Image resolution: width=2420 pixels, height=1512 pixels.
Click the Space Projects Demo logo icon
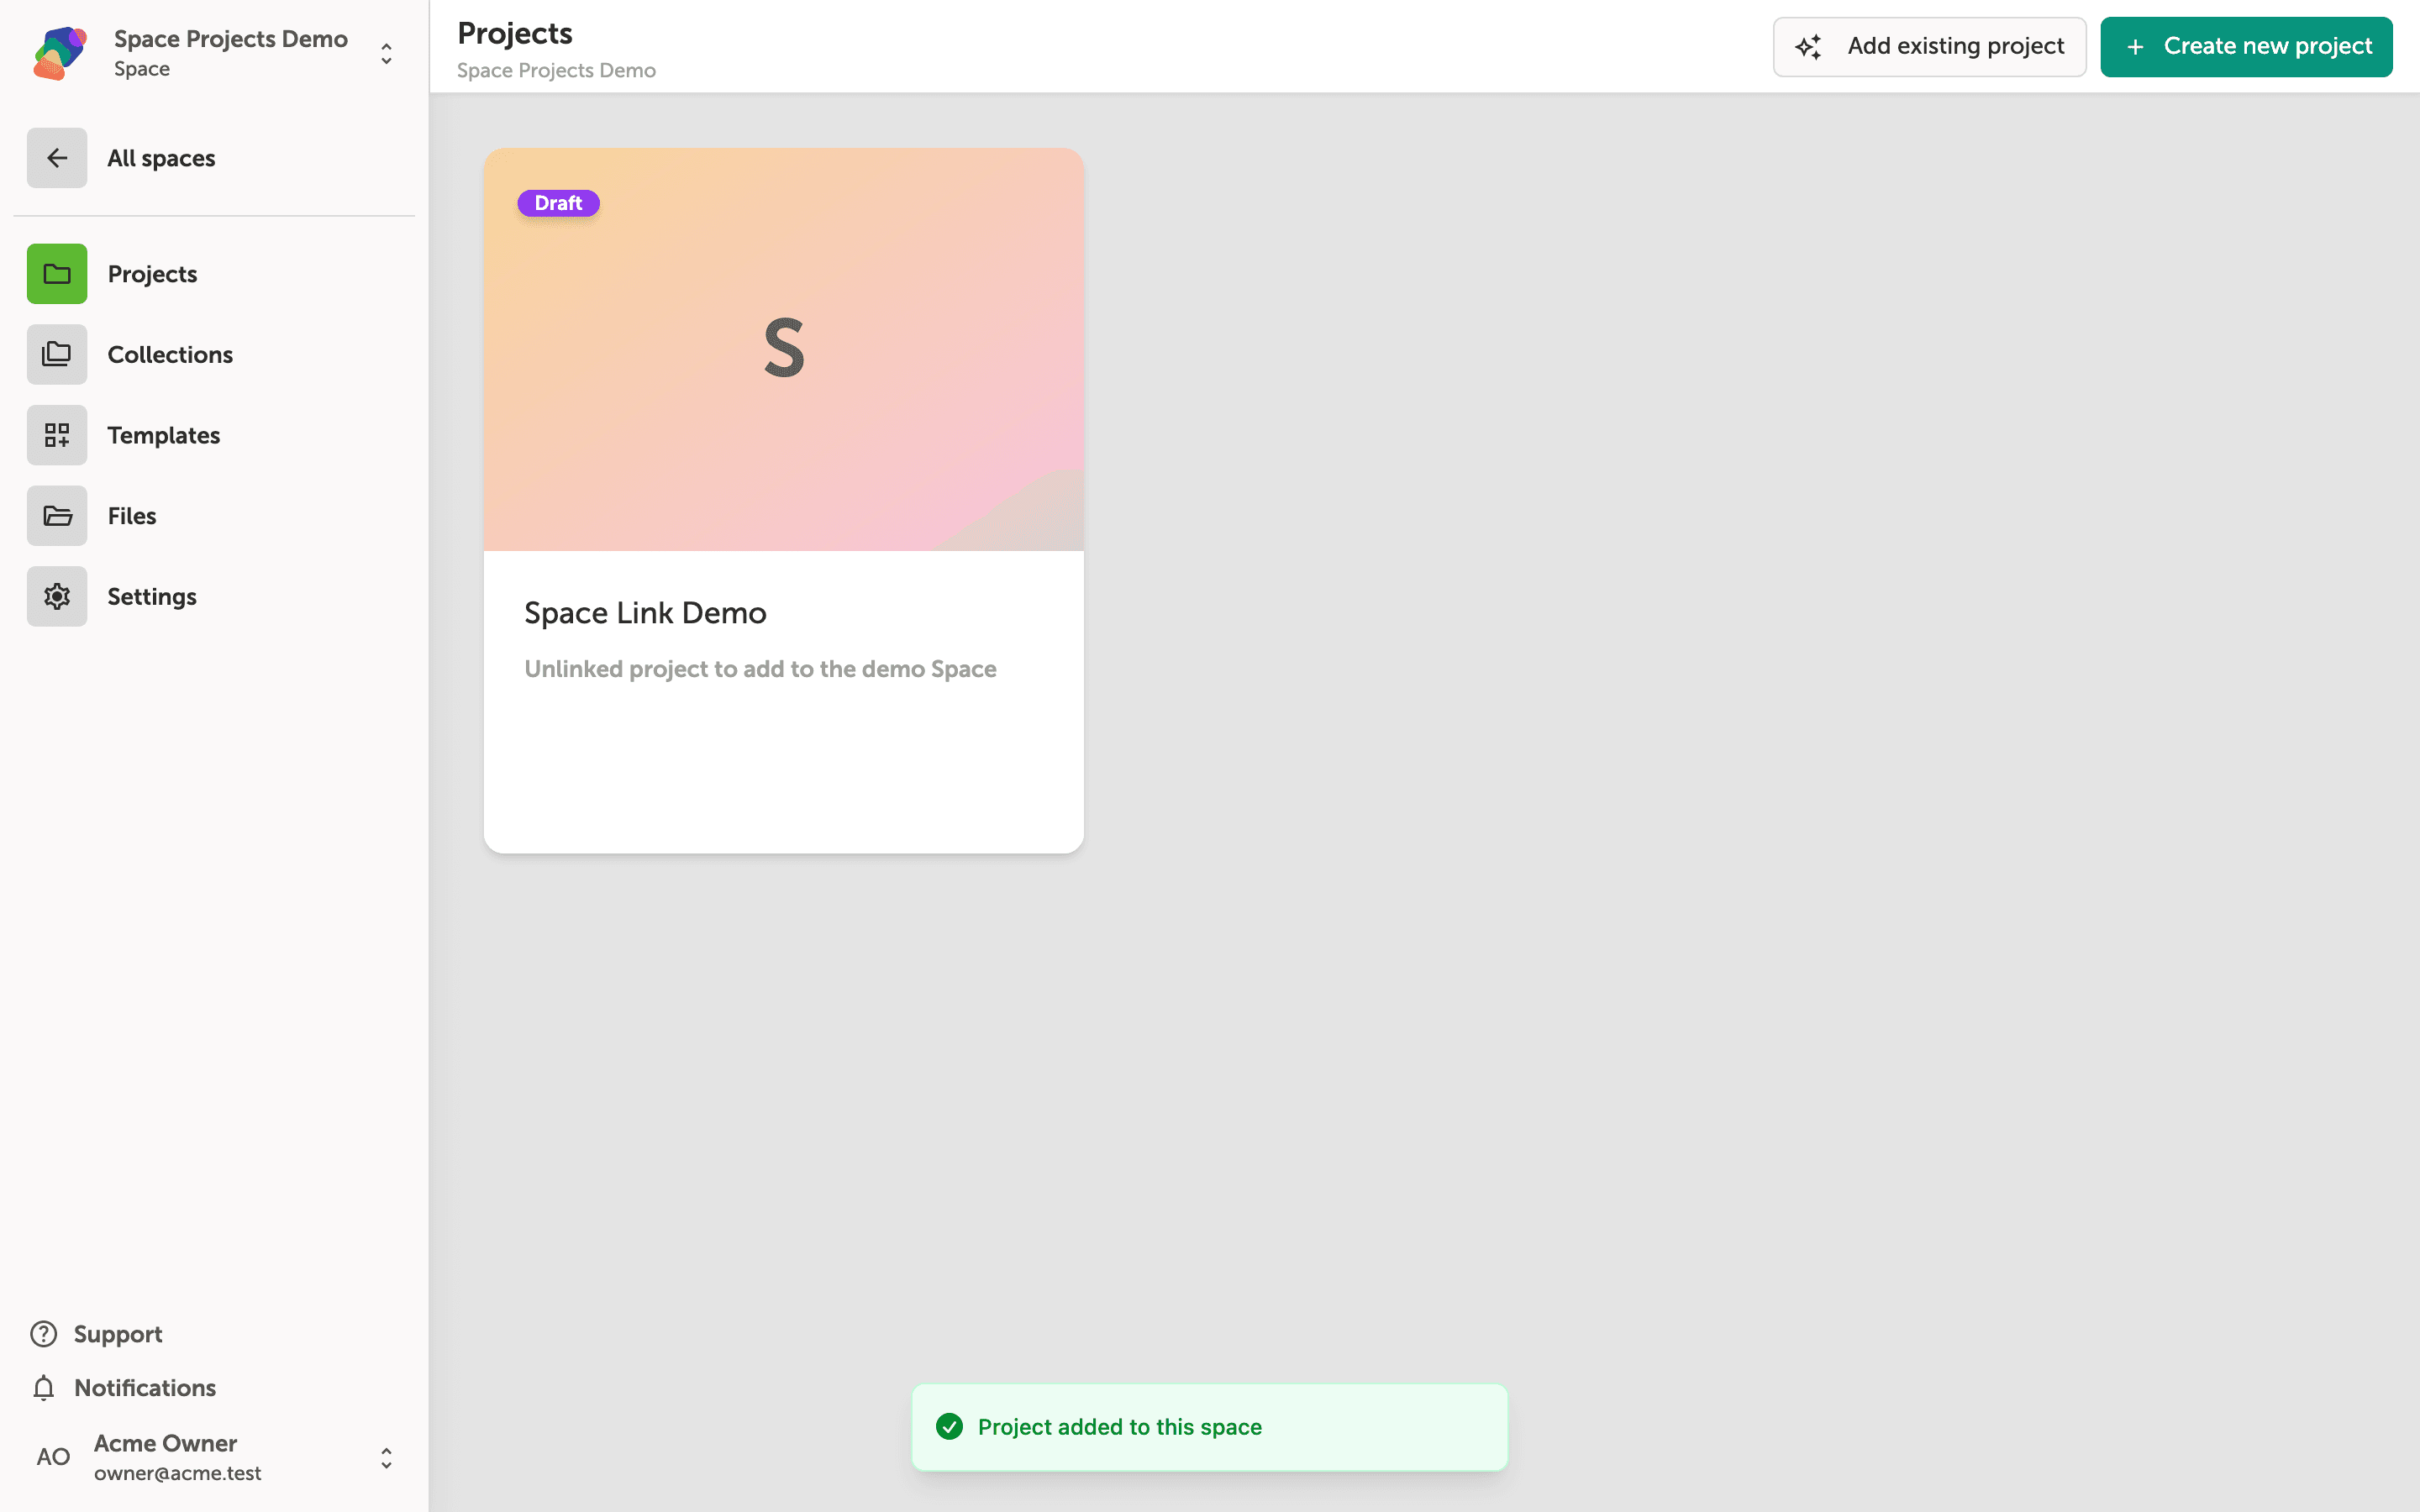pyautogui.click(x=60, y=53)
